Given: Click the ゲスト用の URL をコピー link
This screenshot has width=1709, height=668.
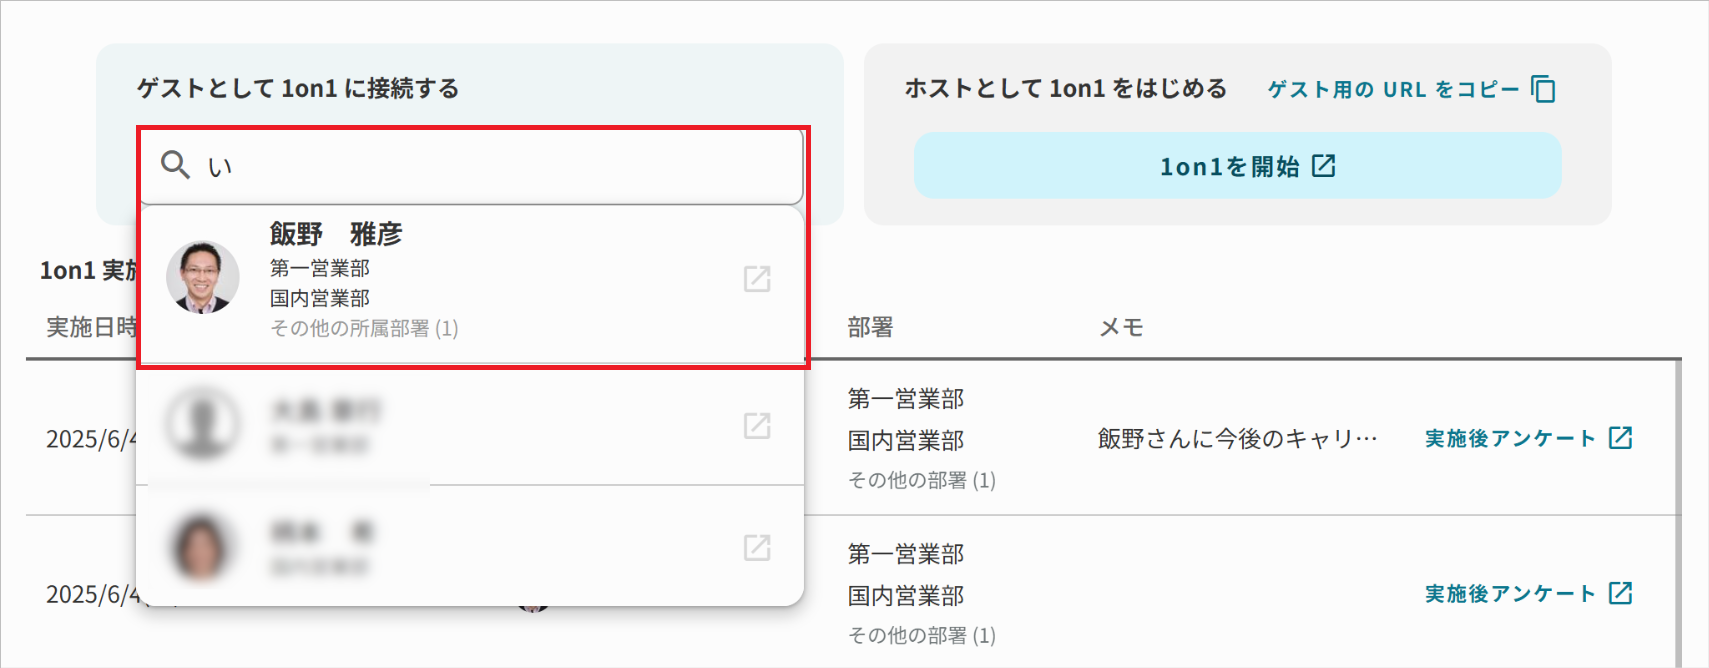Looking at the screenshot, I should pos(1396,89).
